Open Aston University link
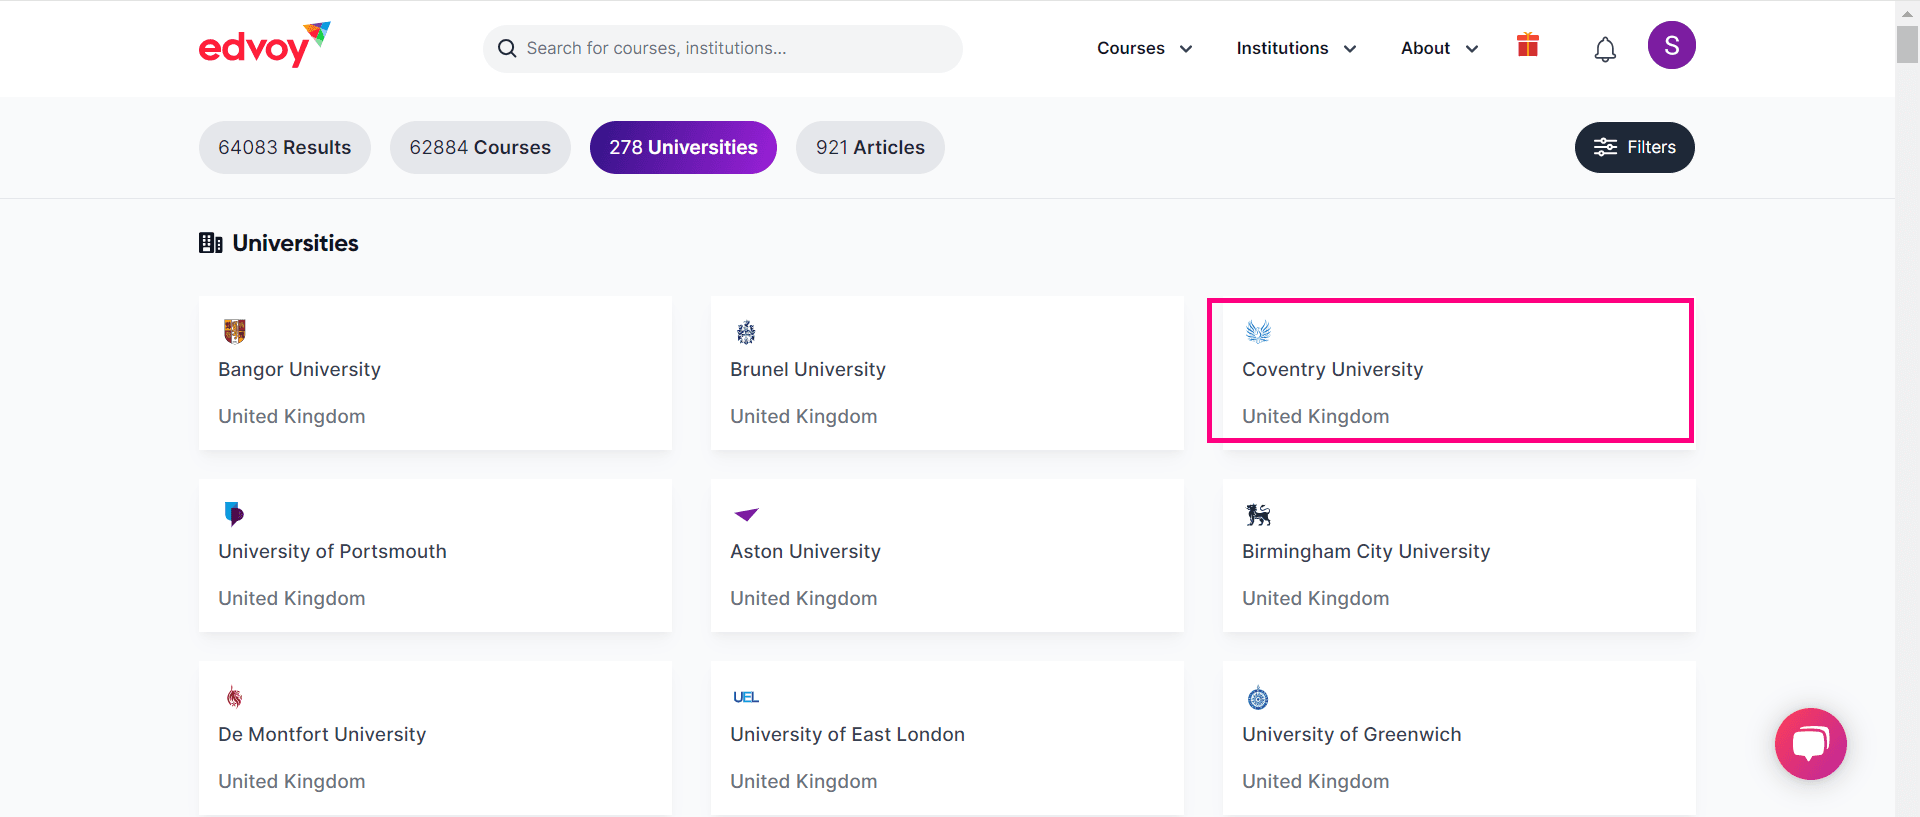The width and height of the screenshot is (1920, 817). [x=805, y=551]
